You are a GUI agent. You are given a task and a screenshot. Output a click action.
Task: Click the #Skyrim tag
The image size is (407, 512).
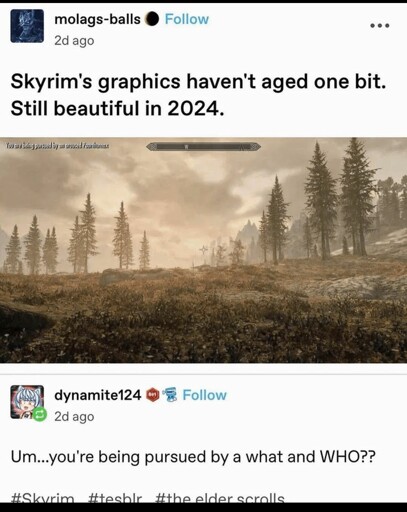click(43, 498)
